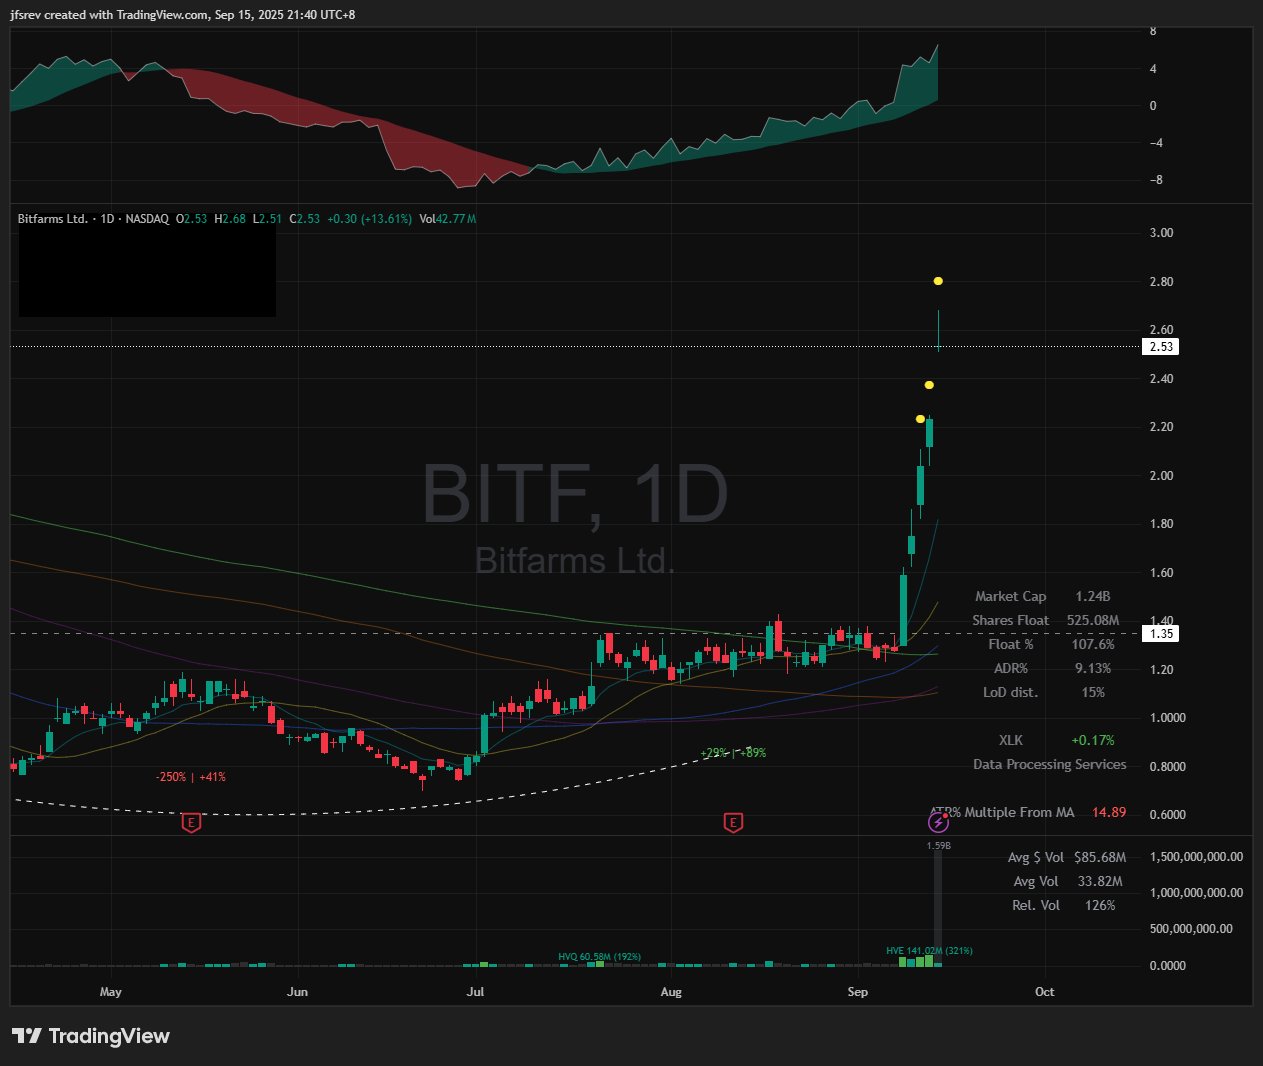Click the TradingView logo
The height and width of the screenshot is (1066, 1263).
[91, 1036]
